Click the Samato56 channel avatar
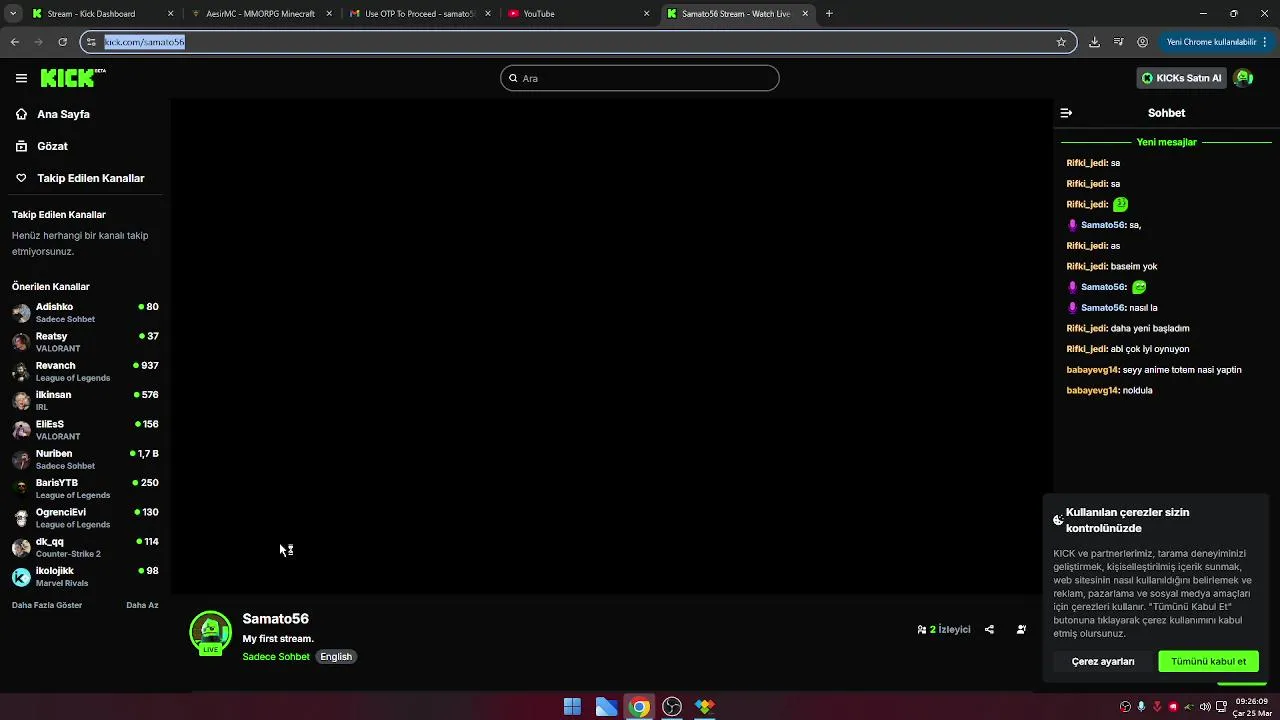Screen dimensions: 1280x720 pyautogui.click(x=210, y=633)
